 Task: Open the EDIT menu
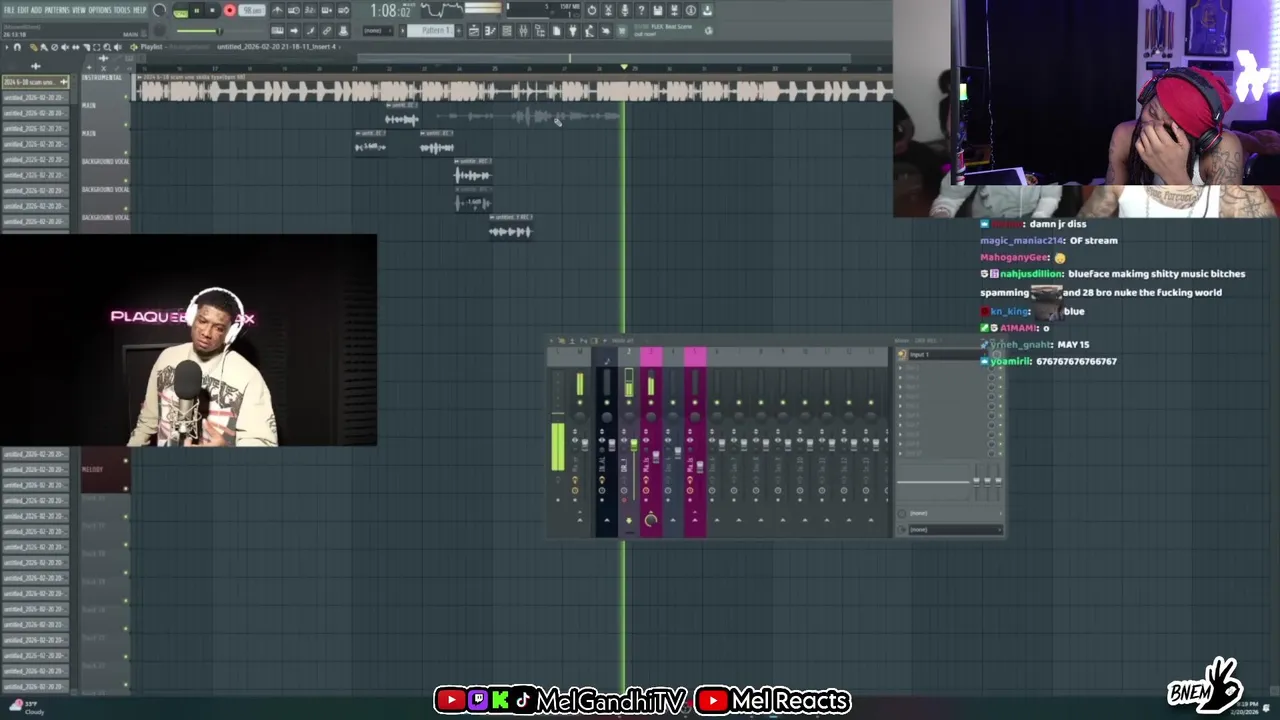pyautogui.click(x=24, y=10)
